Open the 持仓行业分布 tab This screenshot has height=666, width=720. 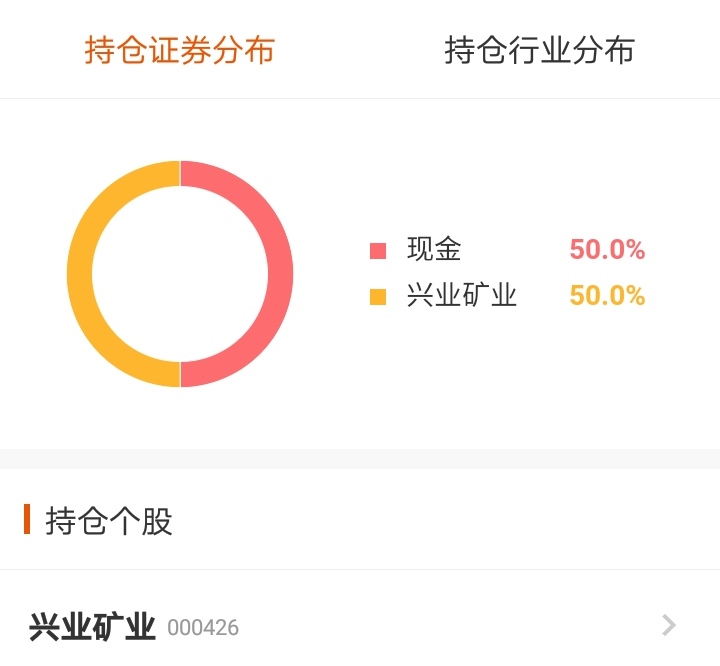(540, 50)
